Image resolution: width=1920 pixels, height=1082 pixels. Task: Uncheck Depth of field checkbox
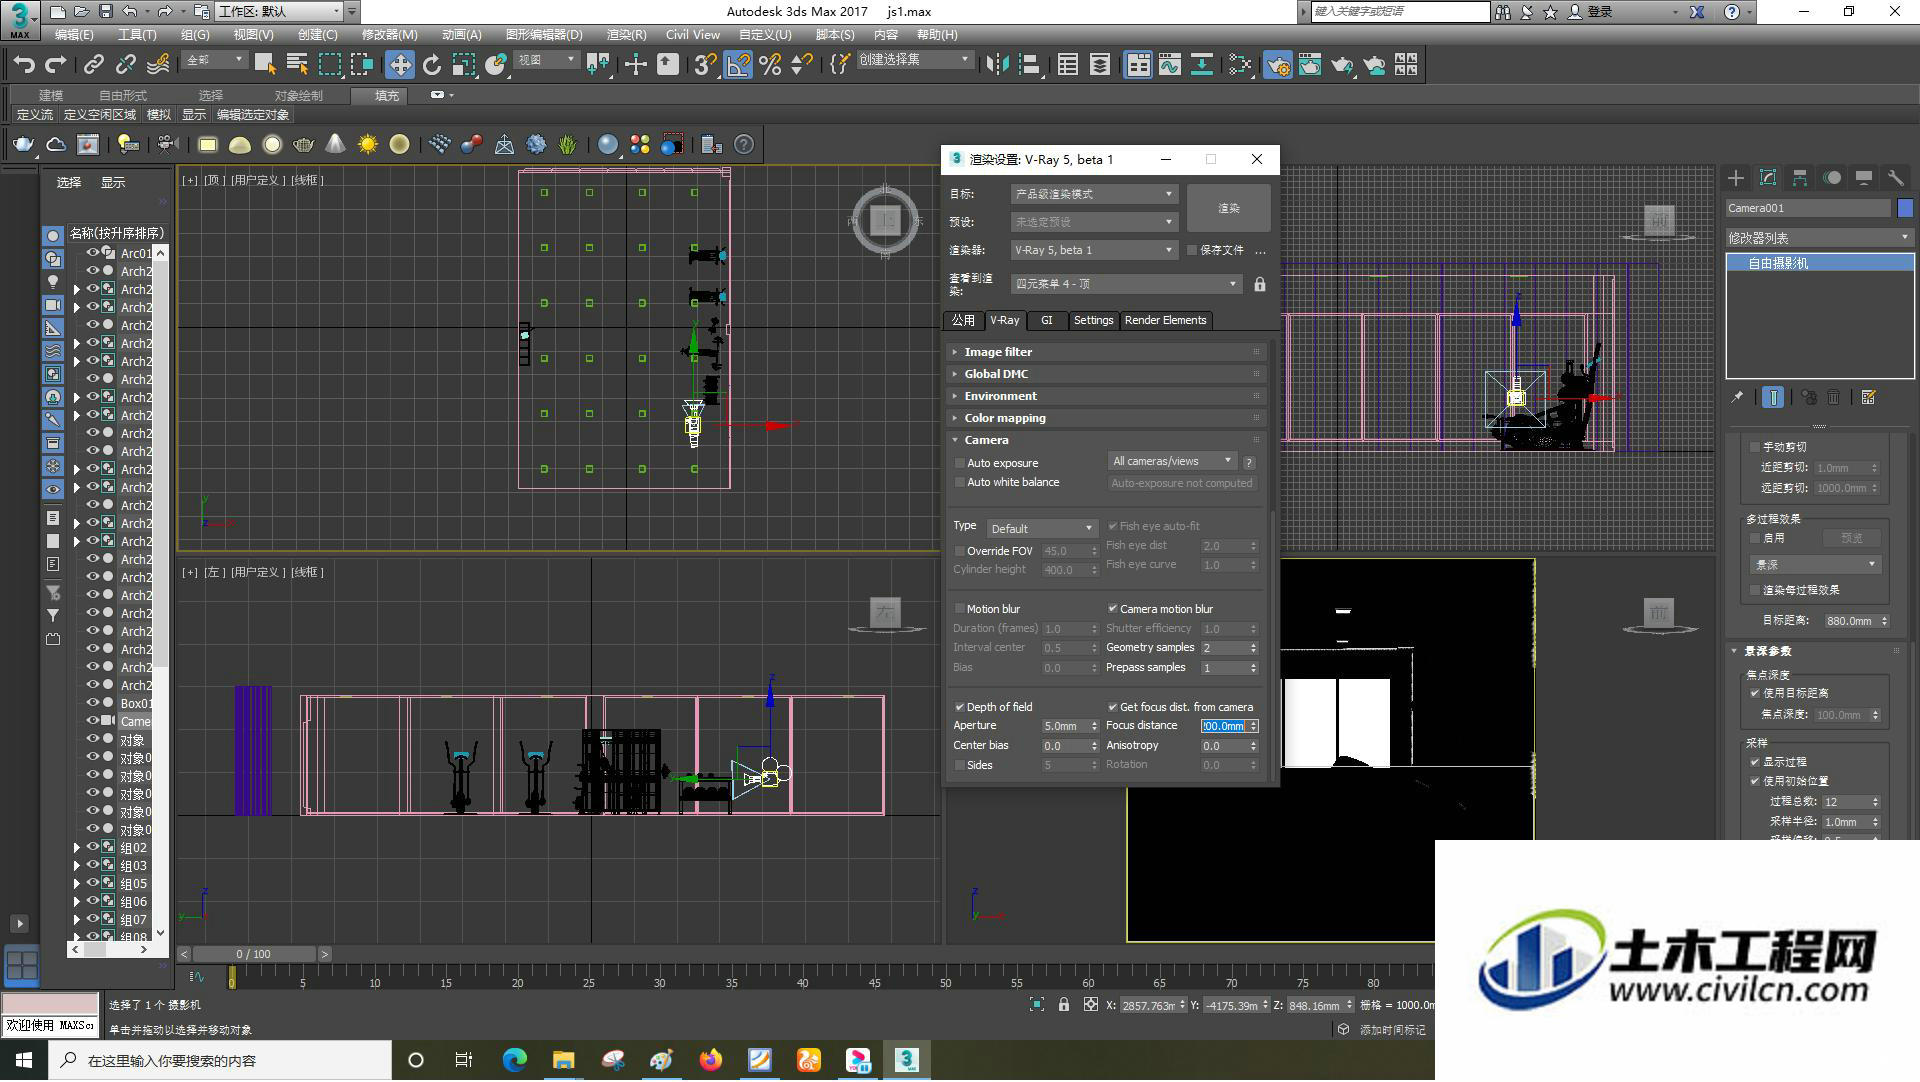coord(960,707)
